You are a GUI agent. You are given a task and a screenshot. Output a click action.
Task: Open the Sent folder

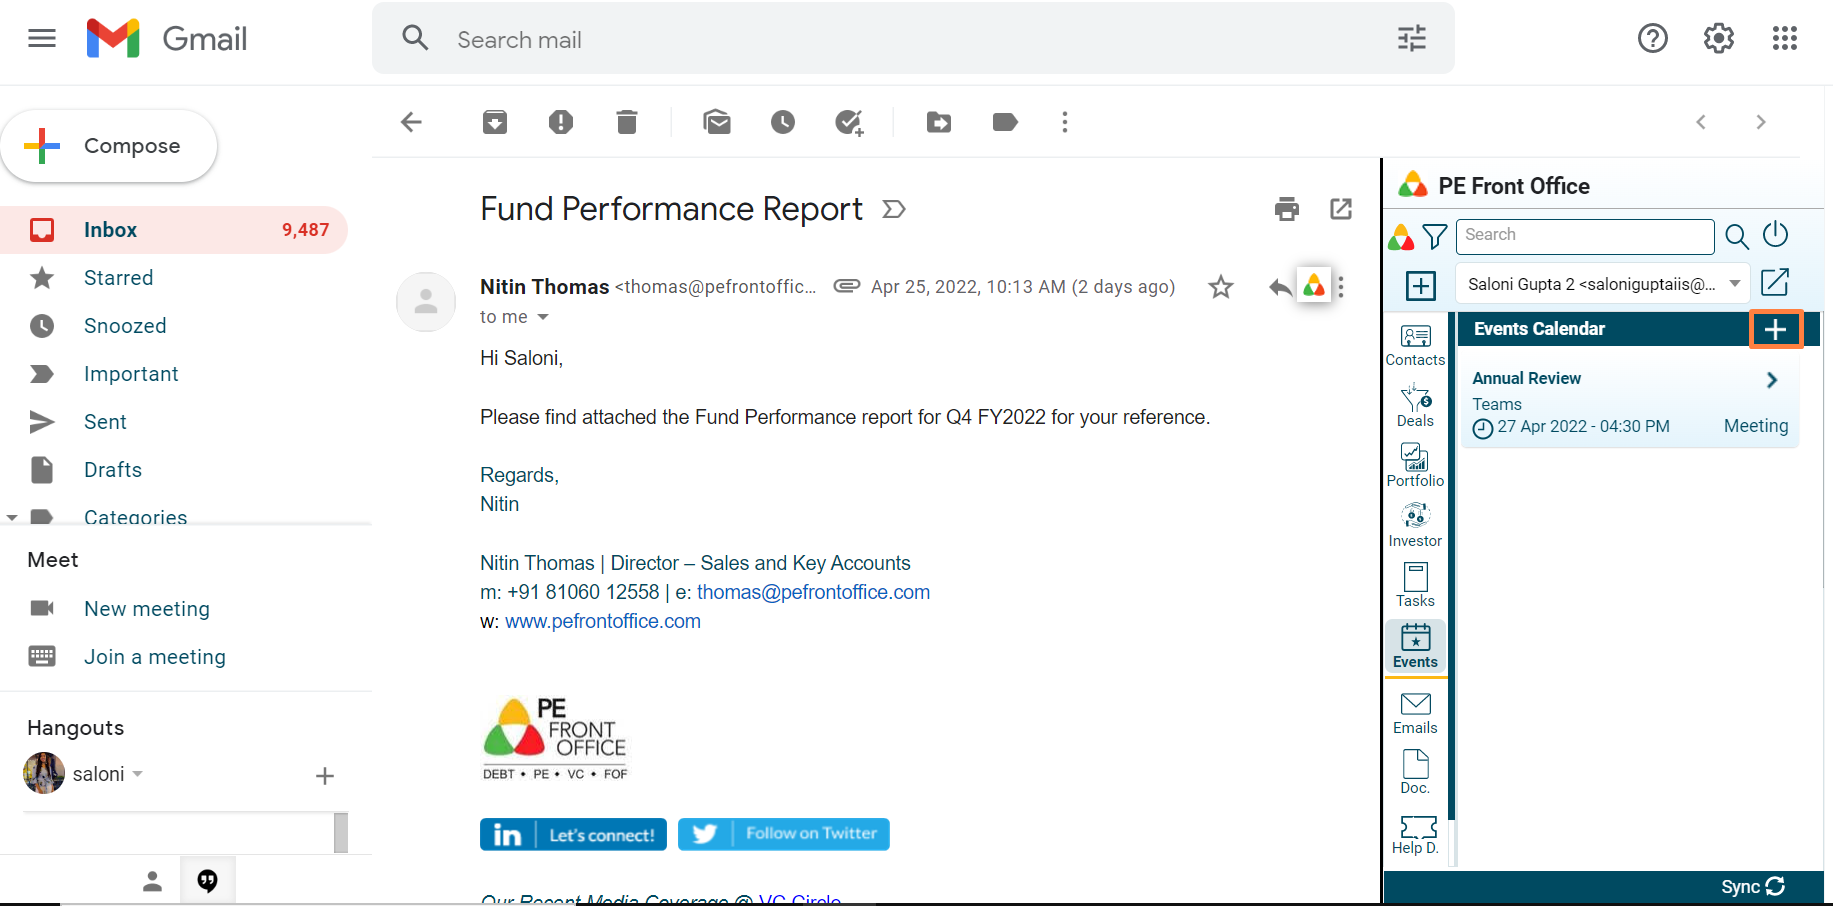pos(105,422)
